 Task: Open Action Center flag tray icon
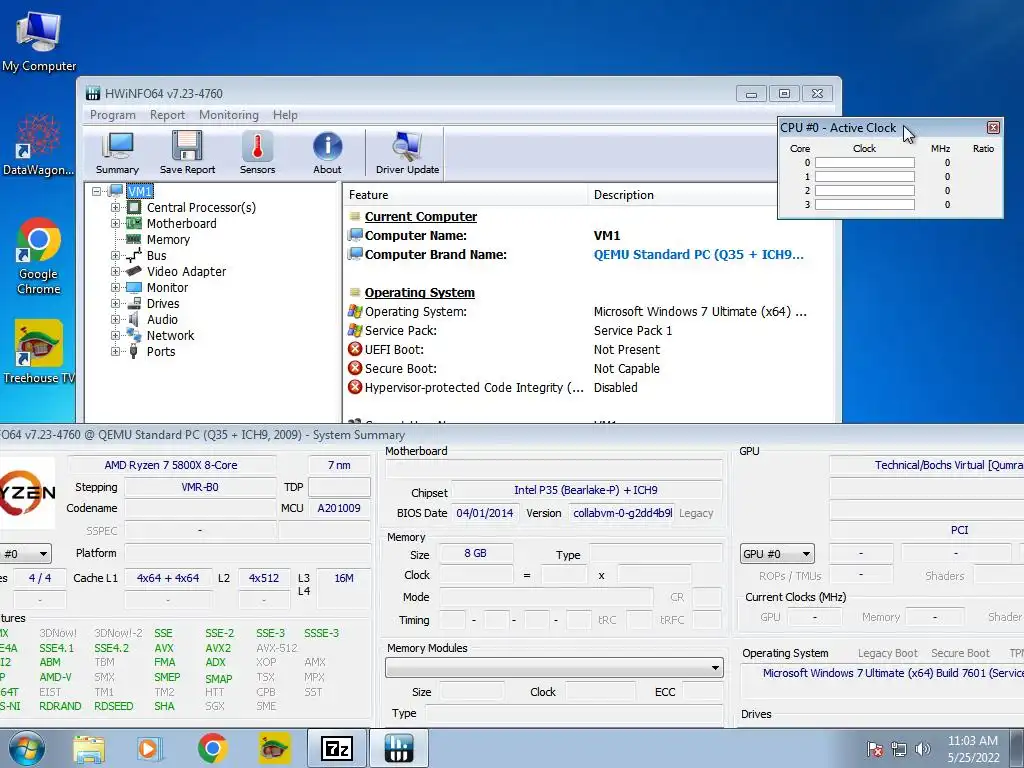874,749
